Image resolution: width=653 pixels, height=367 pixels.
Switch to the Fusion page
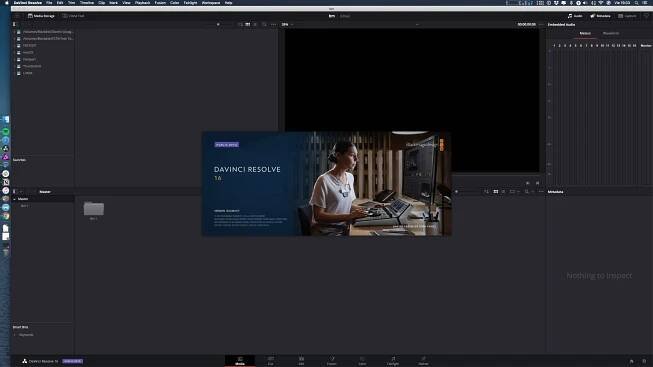tap(331, 361)
